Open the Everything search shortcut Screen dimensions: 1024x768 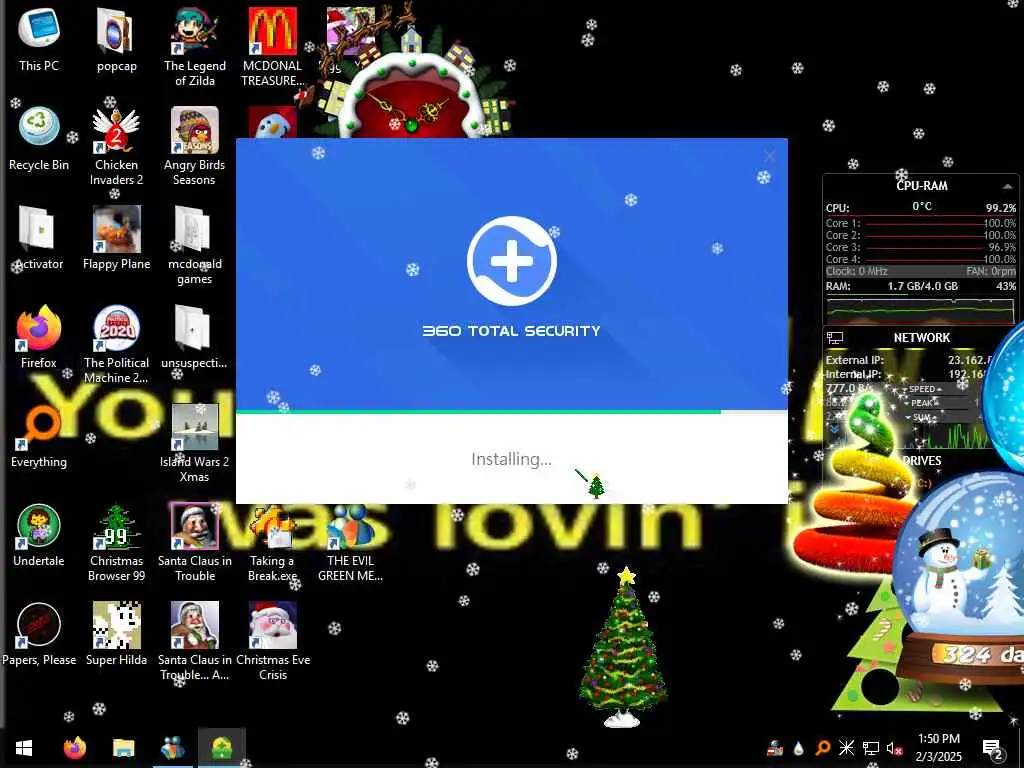point(39,436)
